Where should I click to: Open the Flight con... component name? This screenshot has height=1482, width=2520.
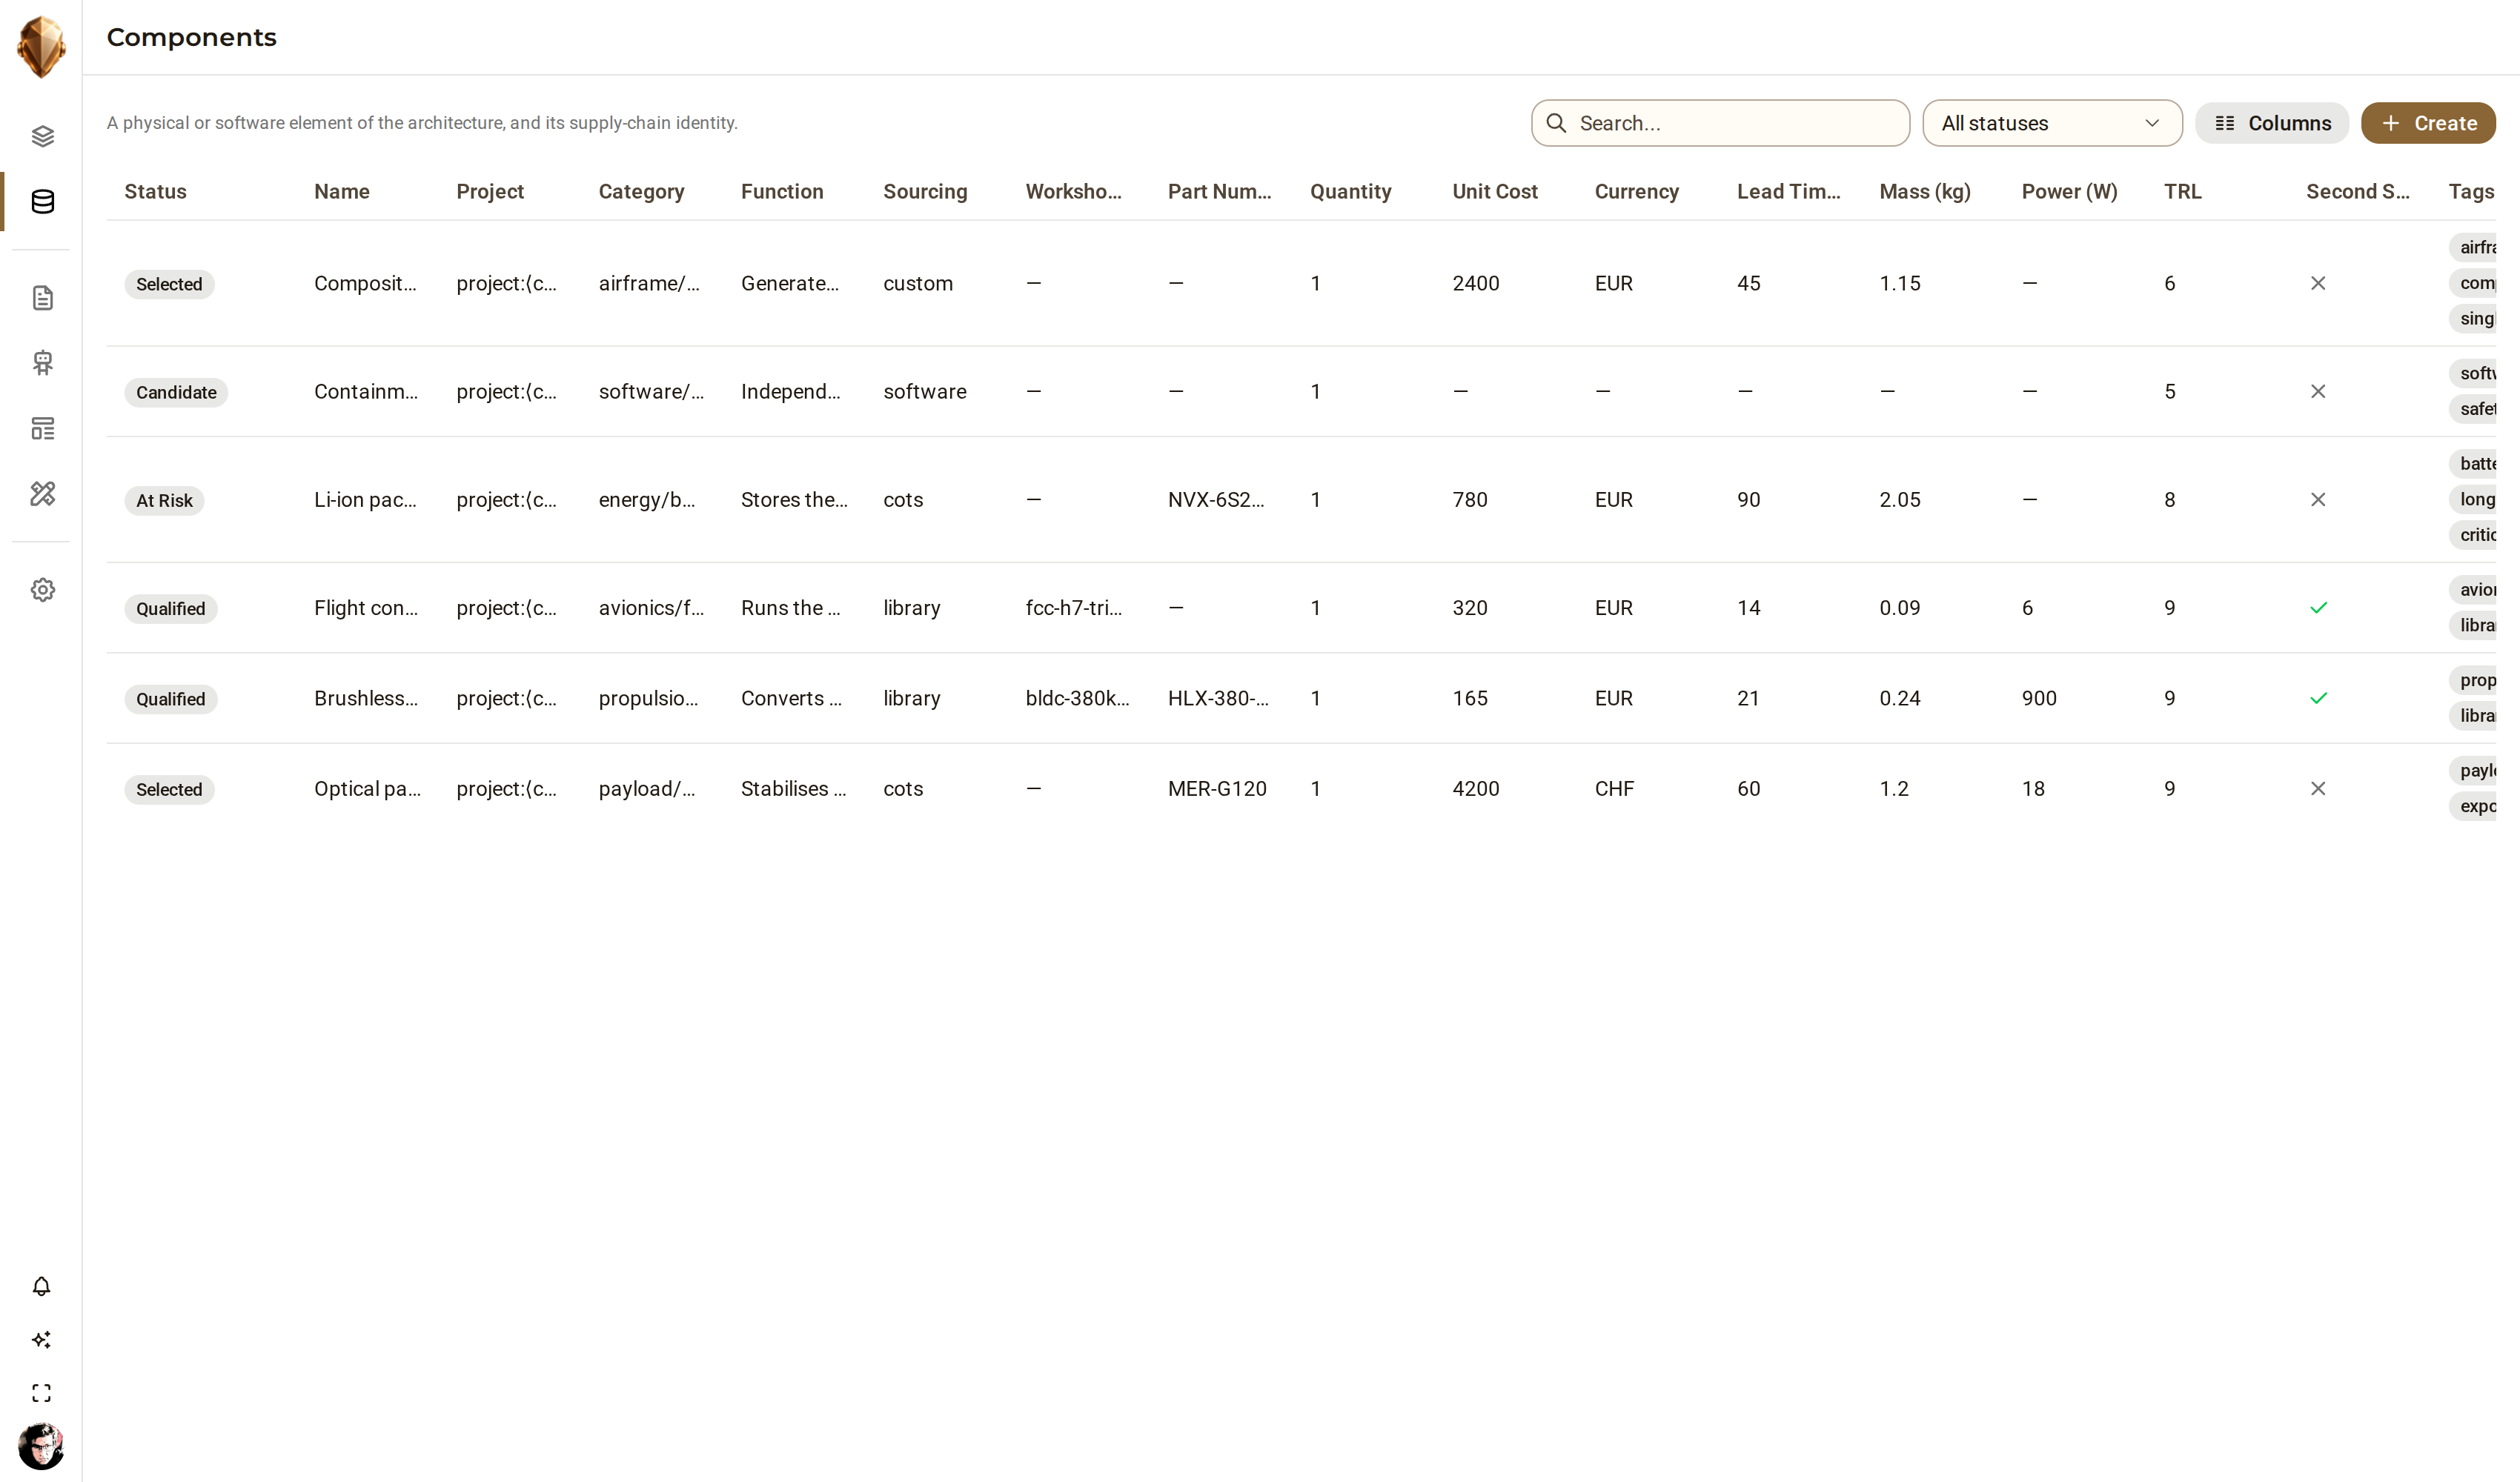(x=366, y=607)
